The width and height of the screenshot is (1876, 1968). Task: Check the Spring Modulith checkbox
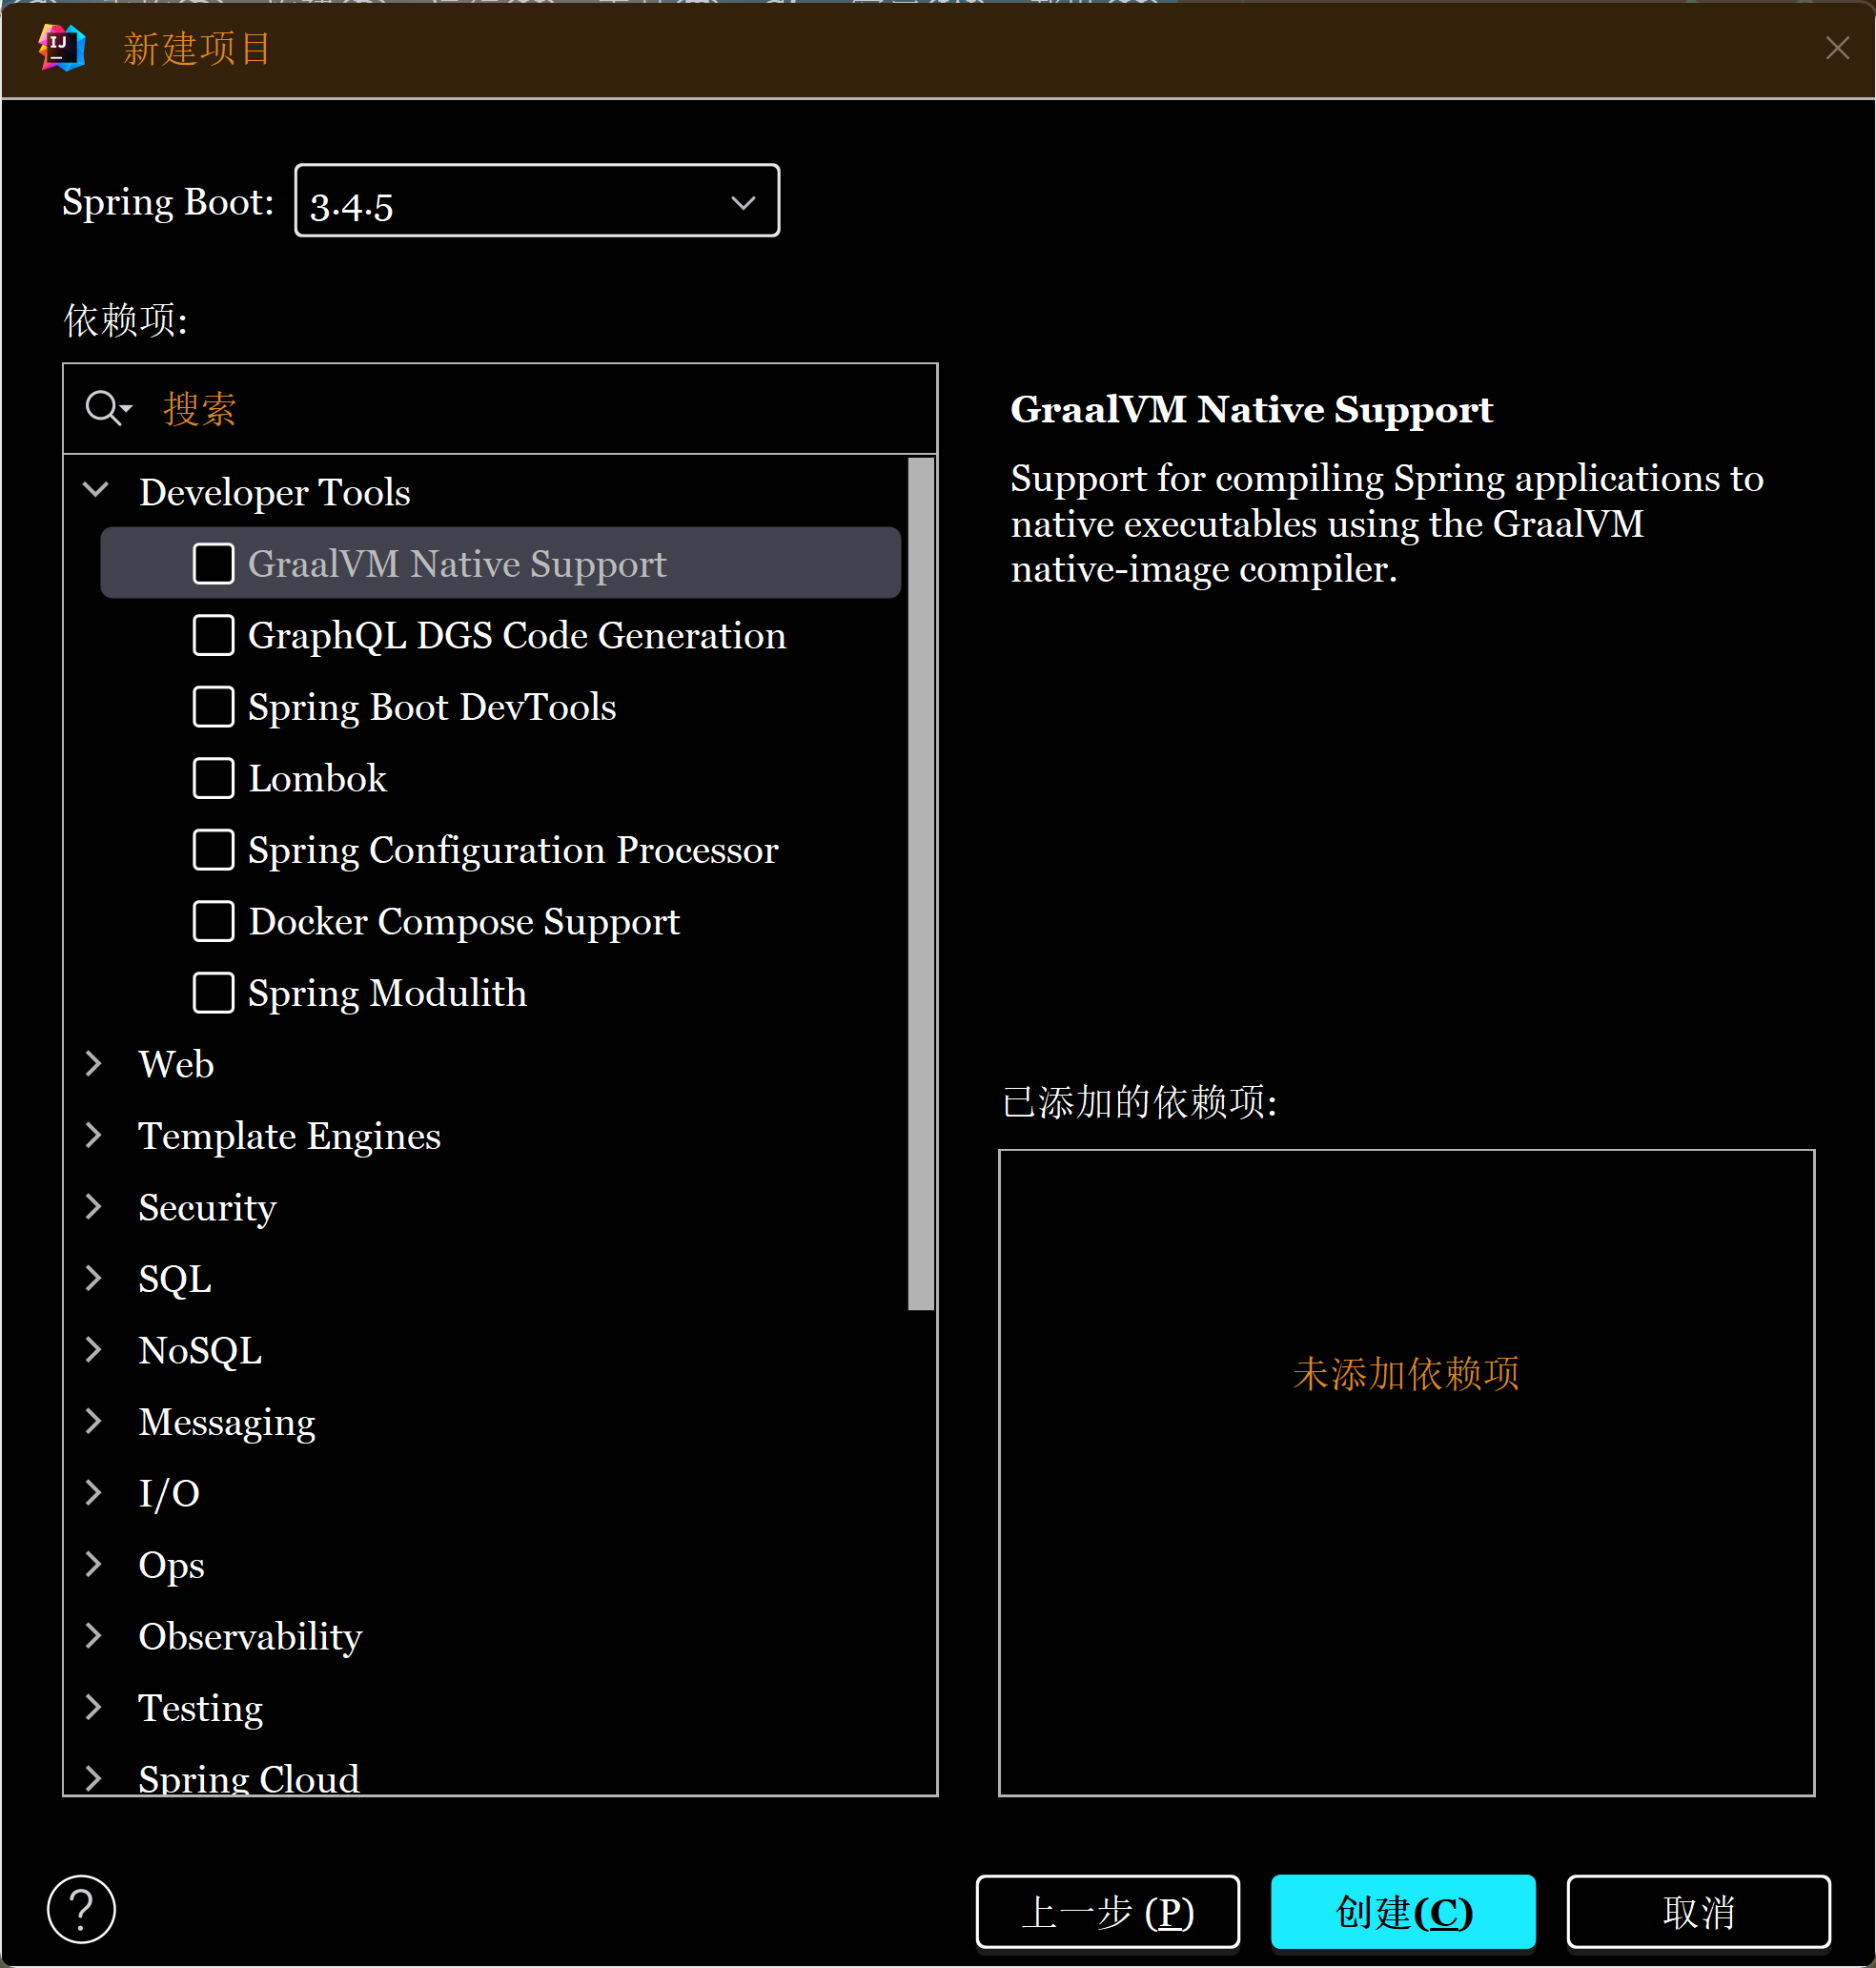213,992
